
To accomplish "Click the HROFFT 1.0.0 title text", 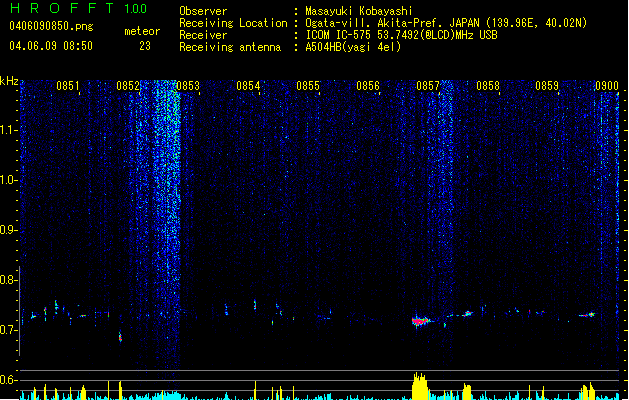I will pos(79,8).
